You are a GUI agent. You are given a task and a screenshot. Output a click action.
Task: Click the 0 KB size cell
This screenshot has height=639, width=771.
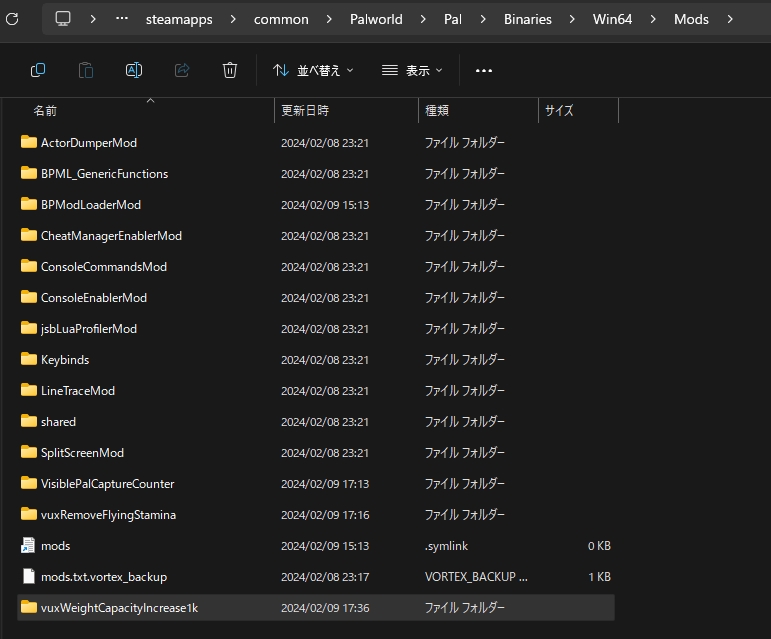[599, 546]
